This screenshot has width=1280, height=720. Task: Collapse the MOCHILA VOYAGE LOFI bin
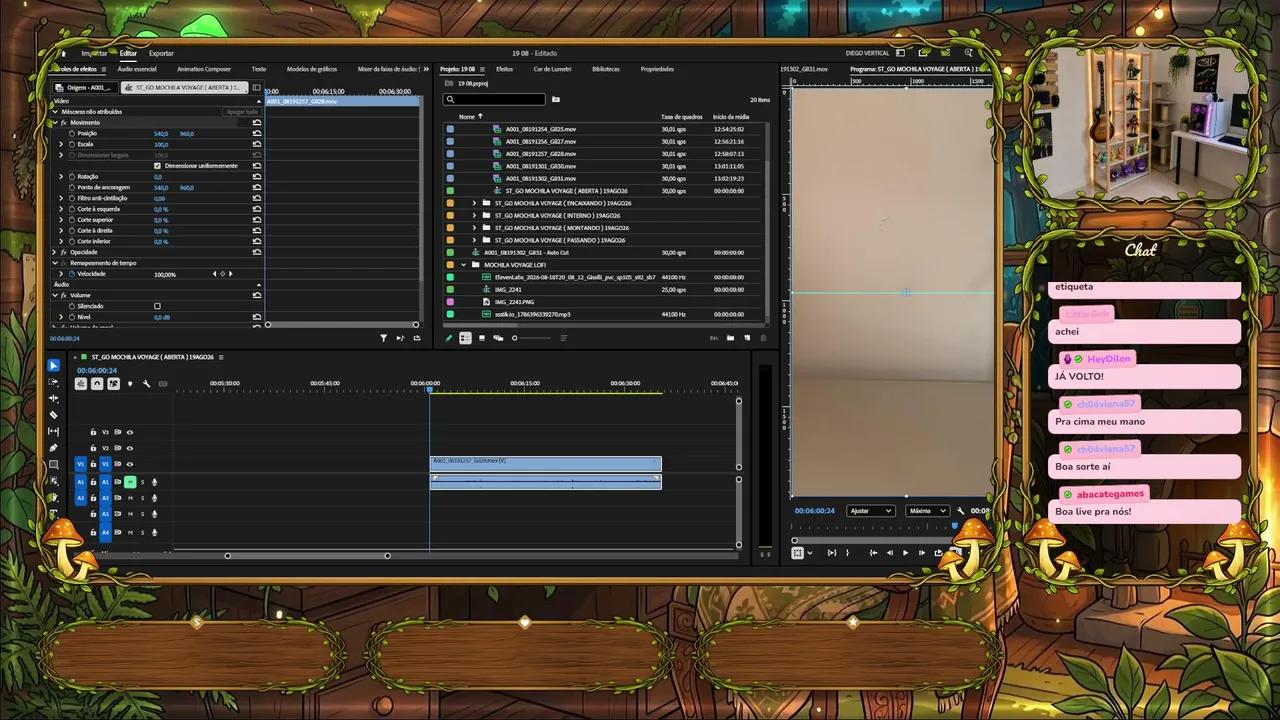coord(463,265)
